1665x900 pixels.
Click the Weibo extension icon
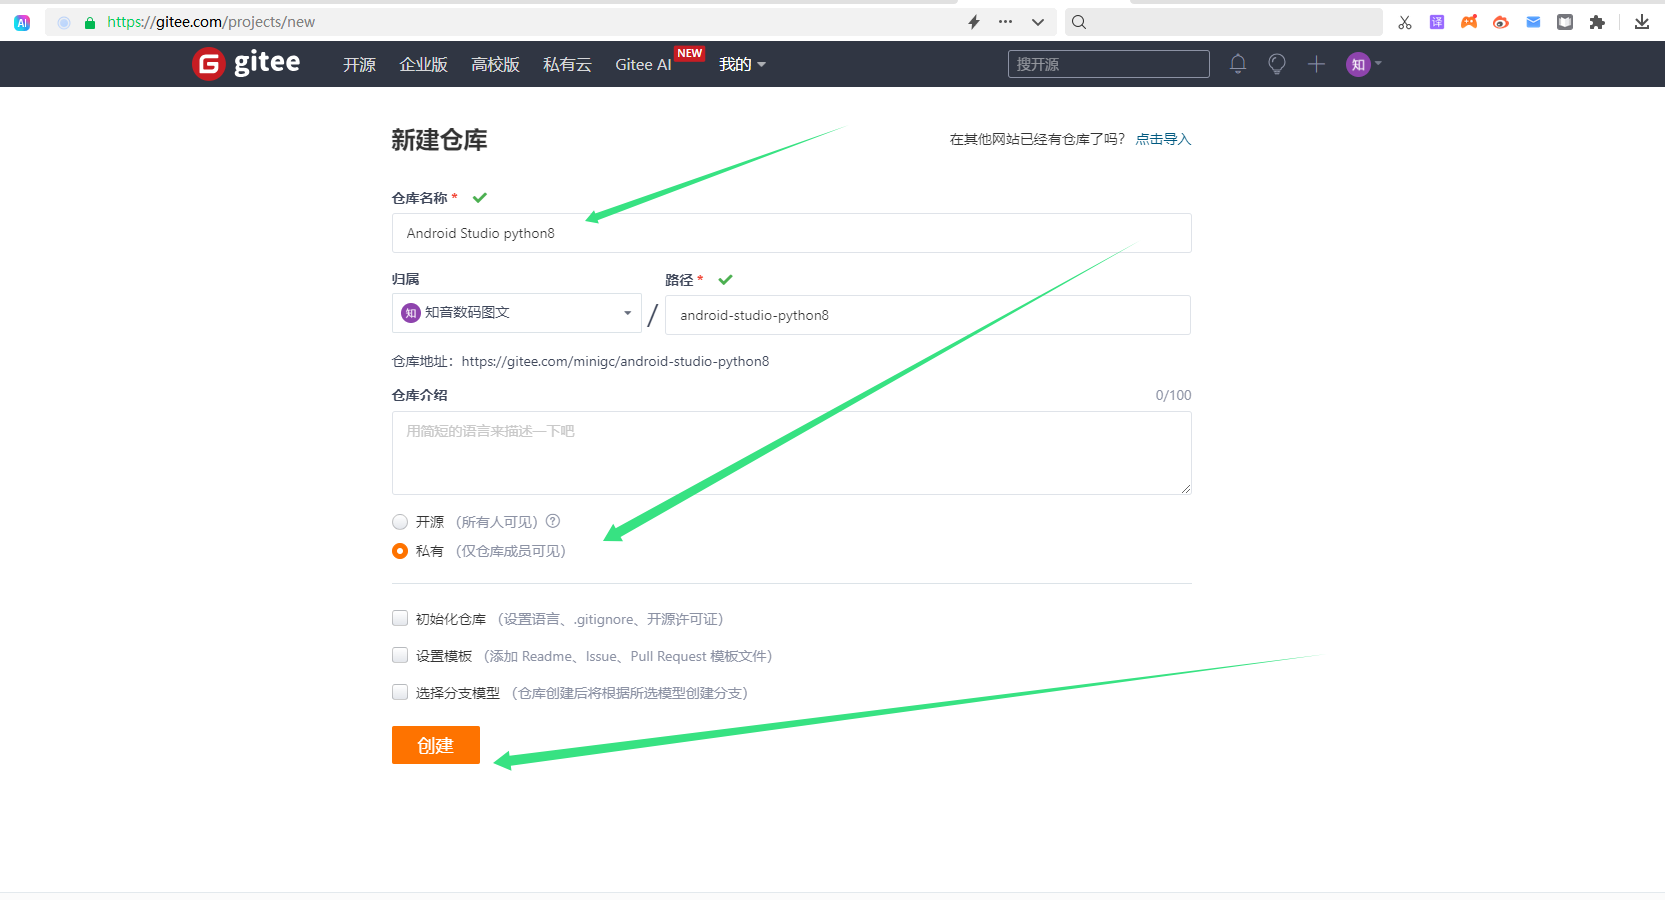coord(1501,22)
